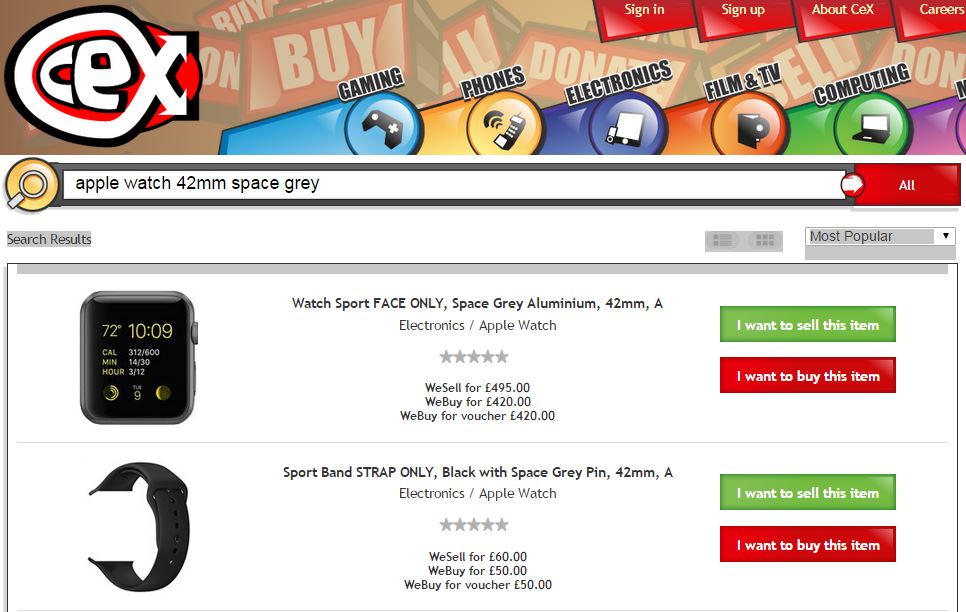This screenshot has height=612, width=966.
Task: Open the About CeX tab
Action: pyautogui.click(x=842, y=10)
